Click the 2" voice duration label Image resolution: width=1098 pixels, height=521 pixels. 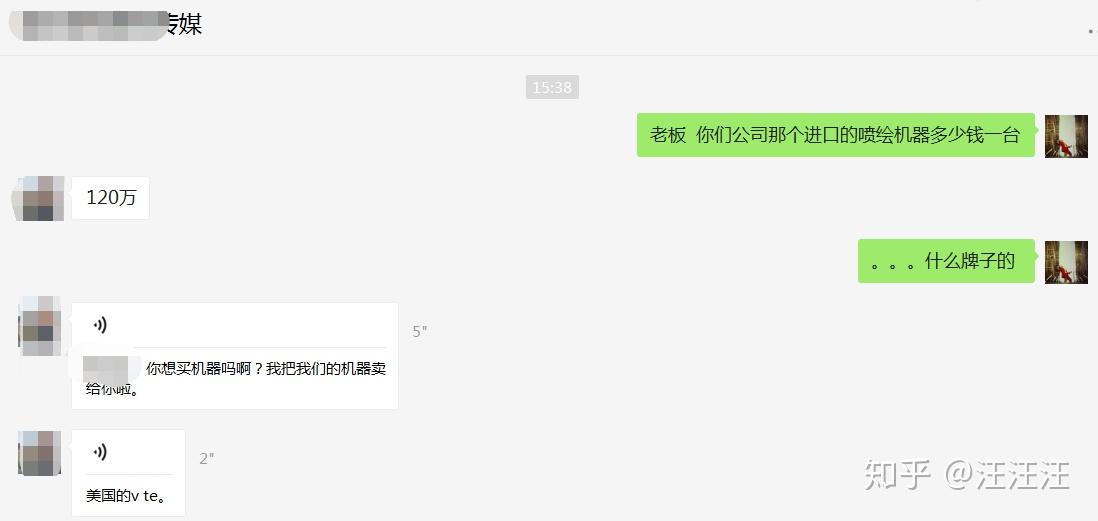point(207,459)
